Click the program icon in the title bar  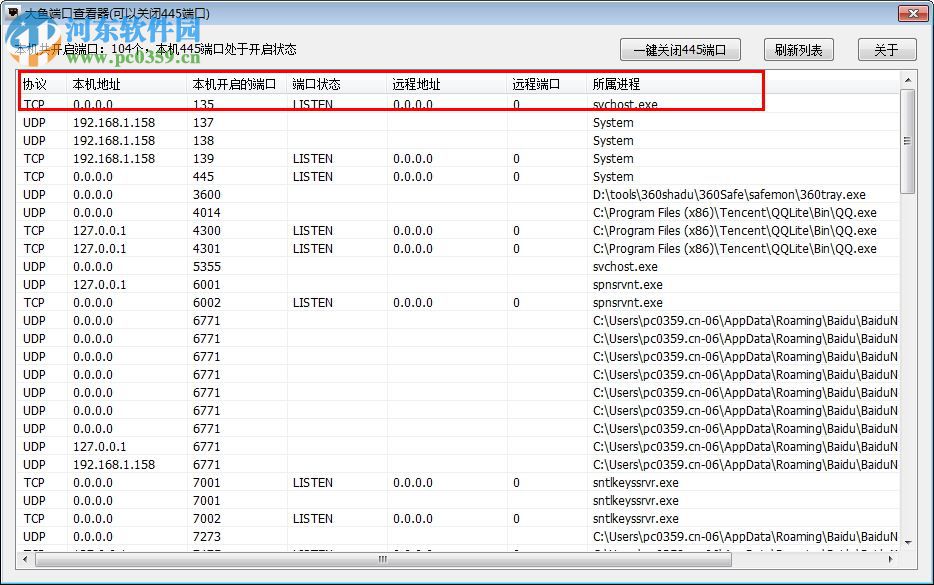point(14,13)
